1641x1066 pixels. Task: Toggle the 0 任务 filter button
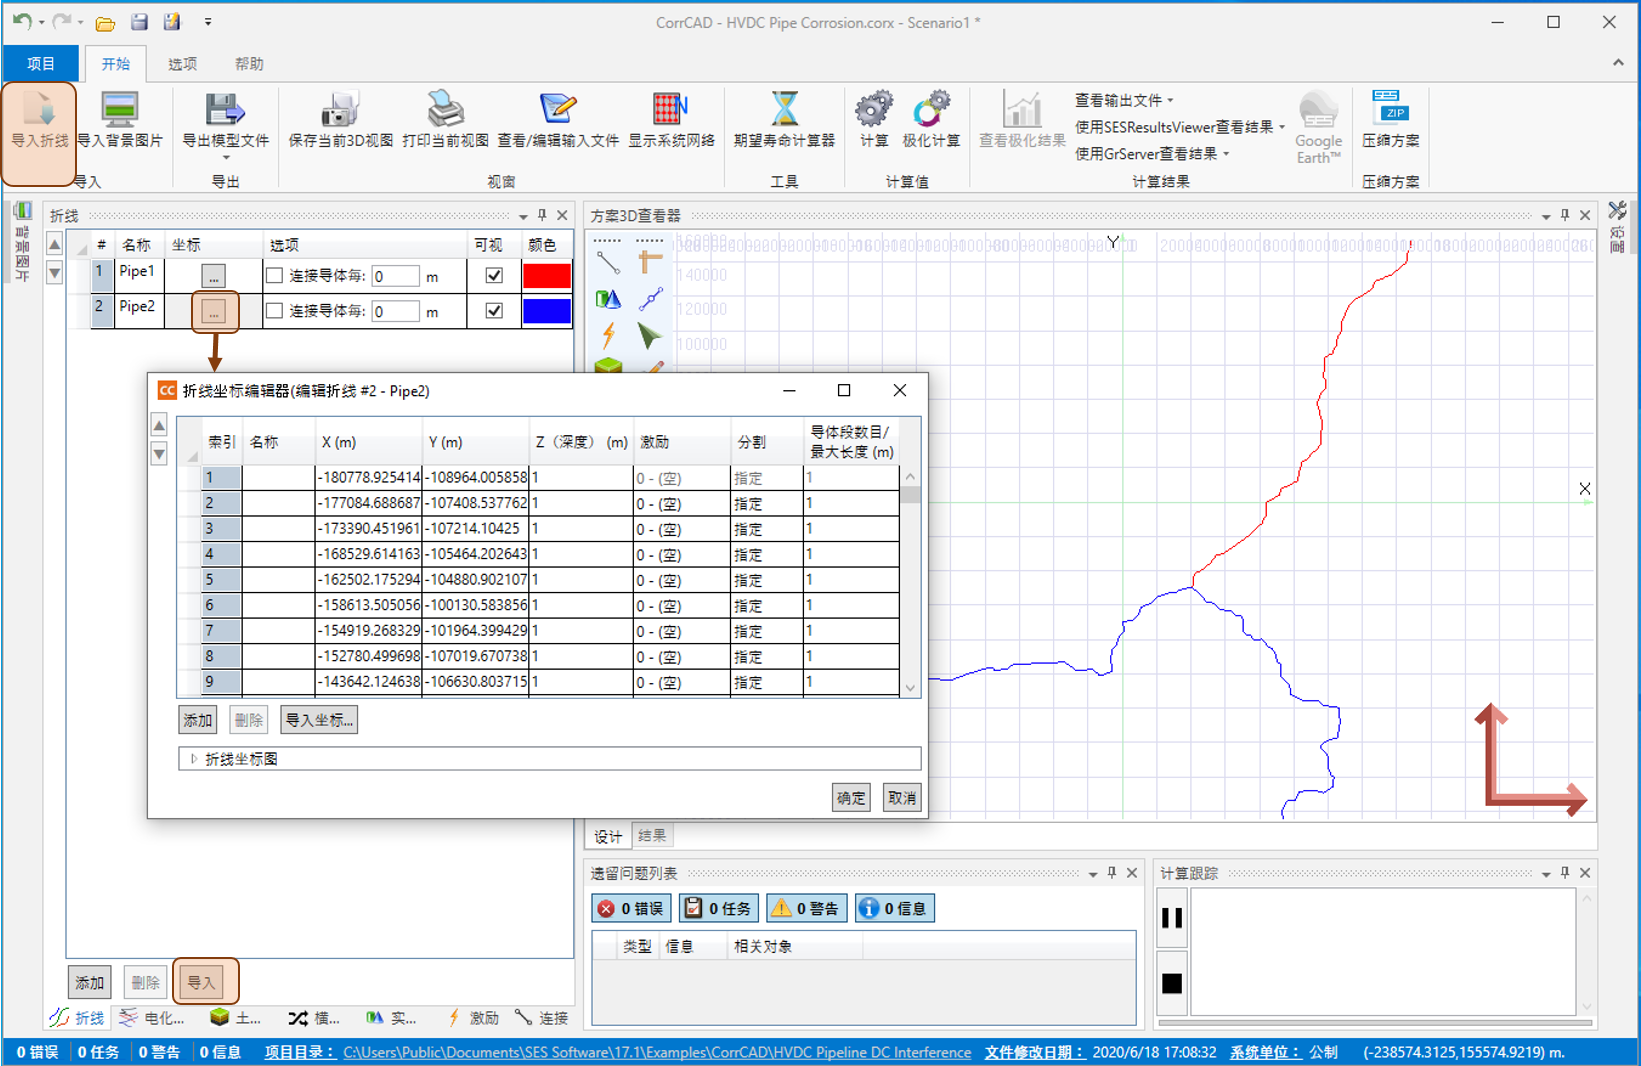click(x=718, y=908)
